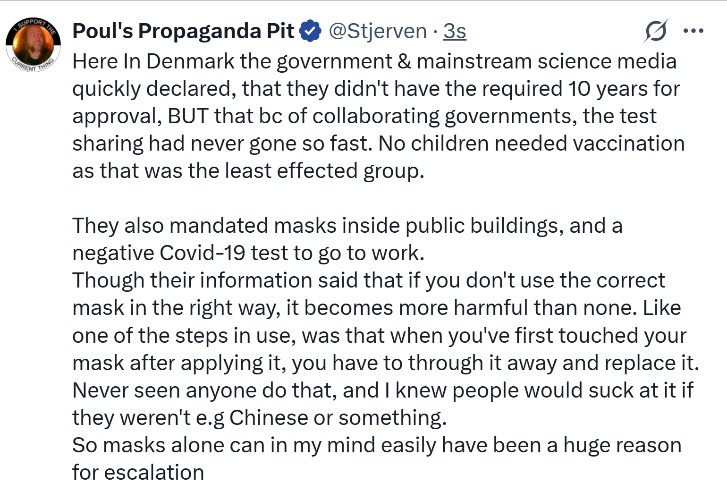Click the line 'So masks alone can in my mind'

(x=377, y=445)
